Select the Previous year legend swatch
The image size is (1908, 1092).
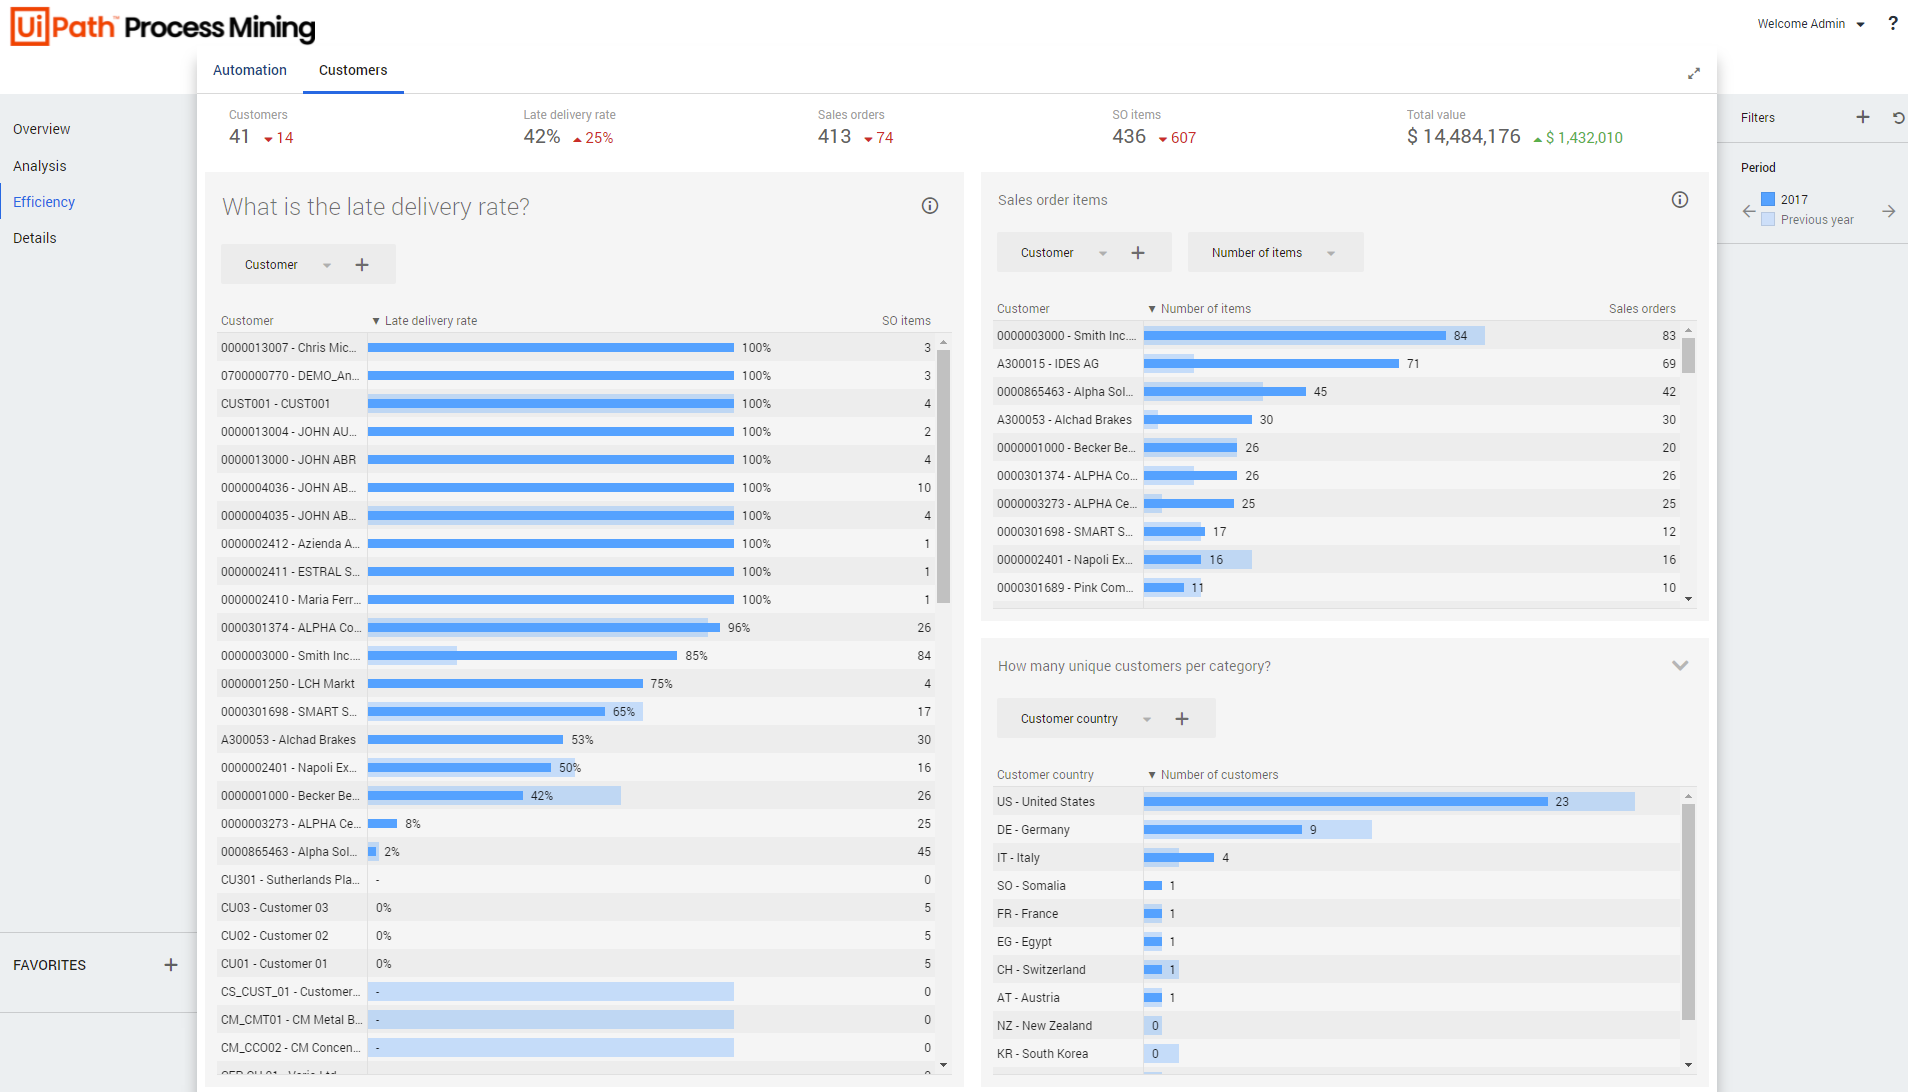click(x=1767, y=219)
